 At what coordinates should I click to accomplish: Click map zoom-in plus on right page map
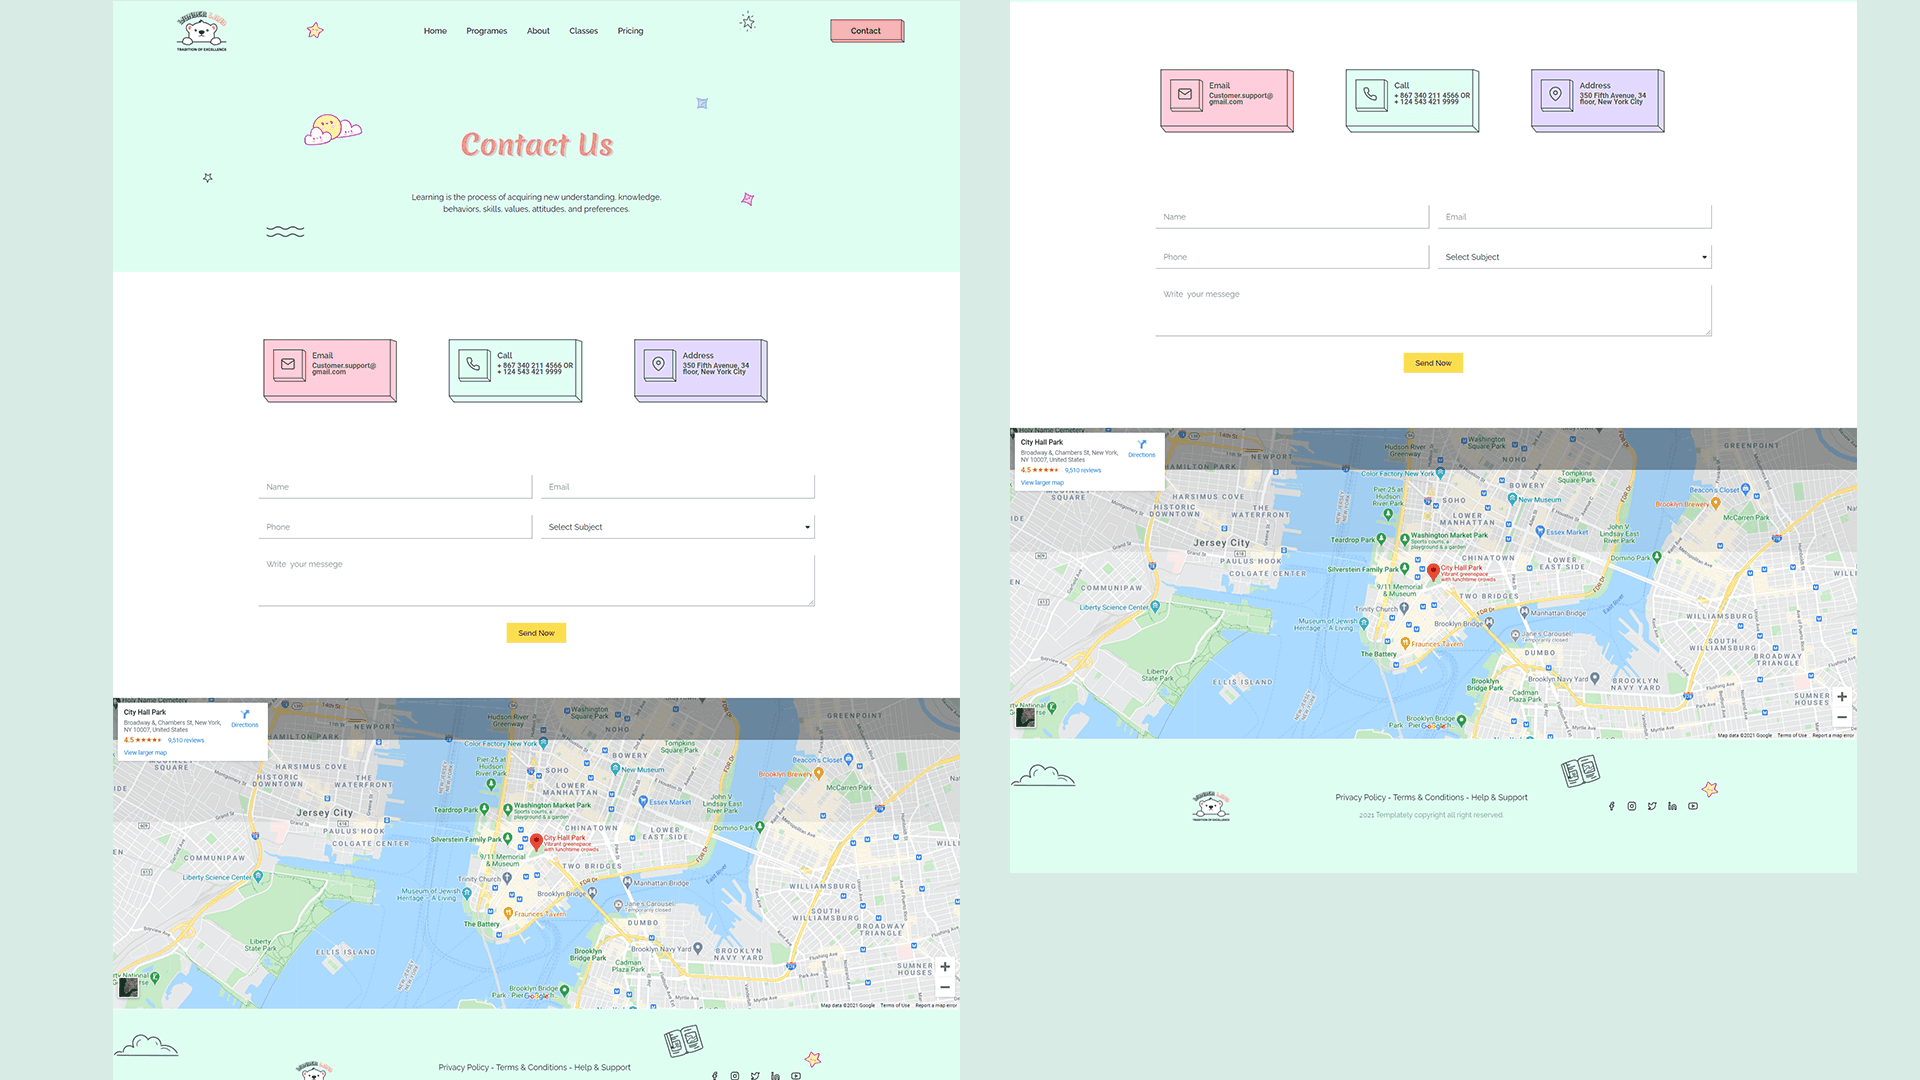(x=1842, y=697)
